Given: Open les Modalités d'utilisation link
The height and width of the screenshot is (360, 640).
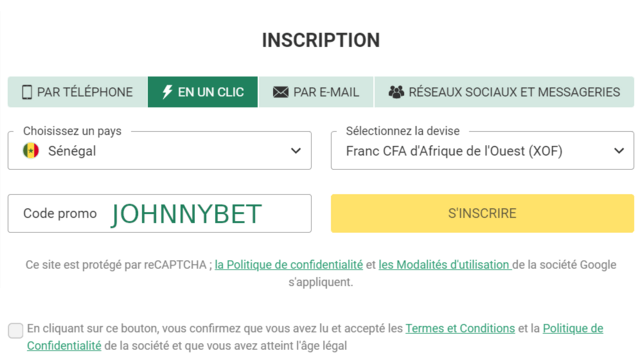Looking at the screenshot, I should tap(445, 264).
